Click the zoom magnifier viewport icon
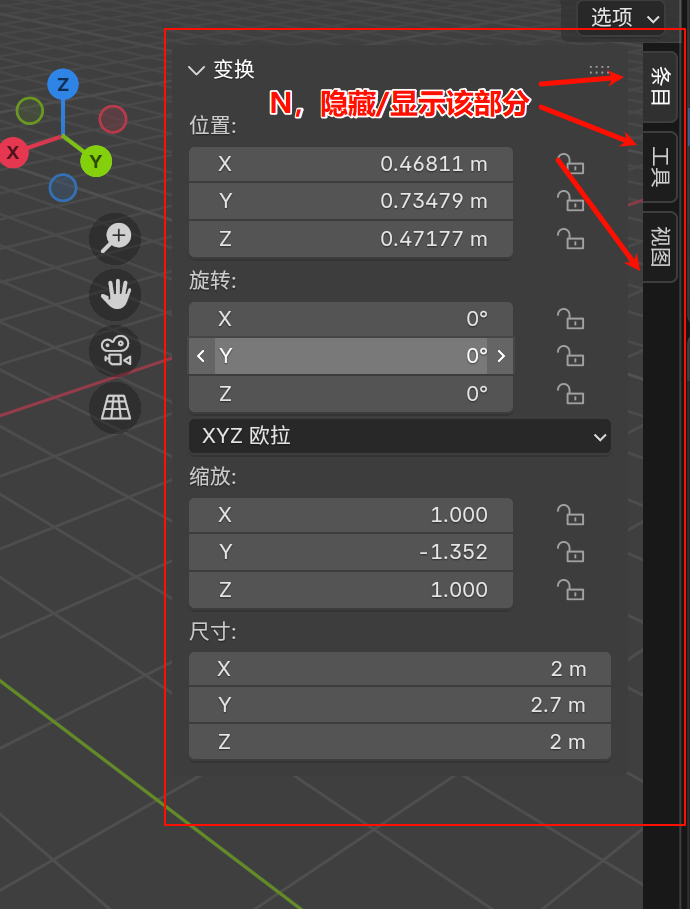 click(115, 238)
